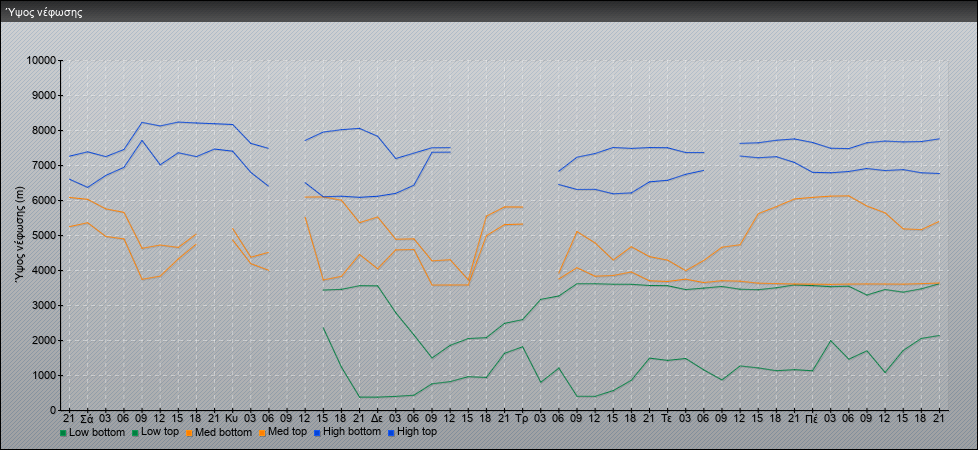The image size is (978, 450).
Task: Toggle the Med bottom legend entry
Action: (219, 432)
